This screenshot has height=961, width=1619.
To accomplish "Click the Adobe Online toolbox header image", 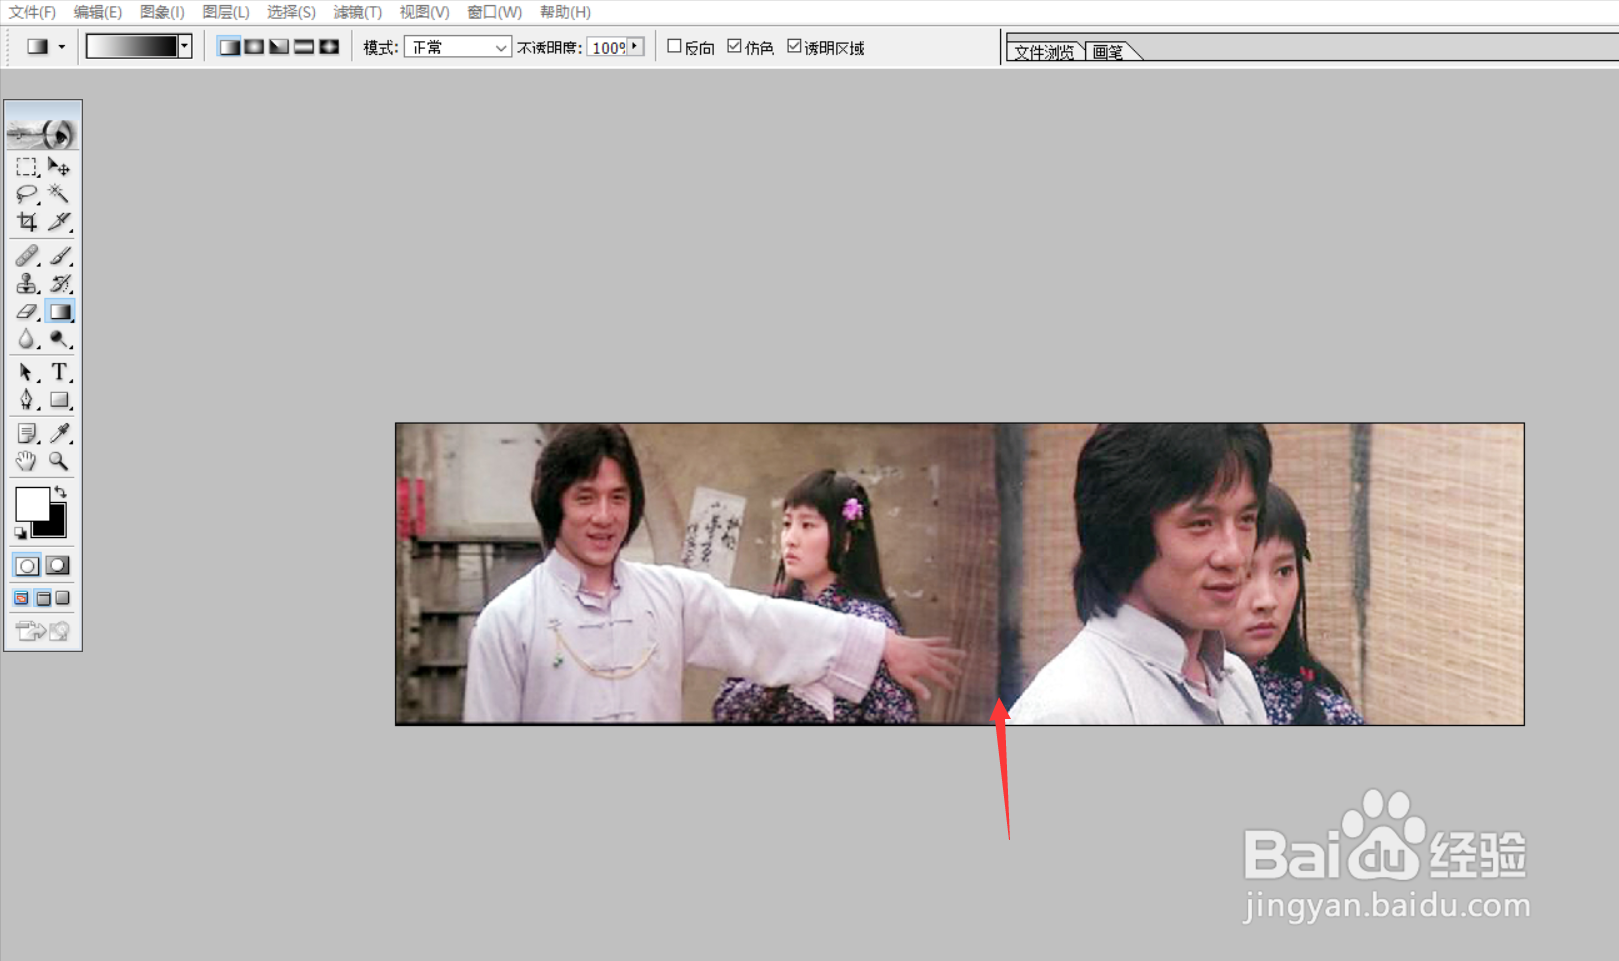I will pyautogui.click(x=43, y=132).
